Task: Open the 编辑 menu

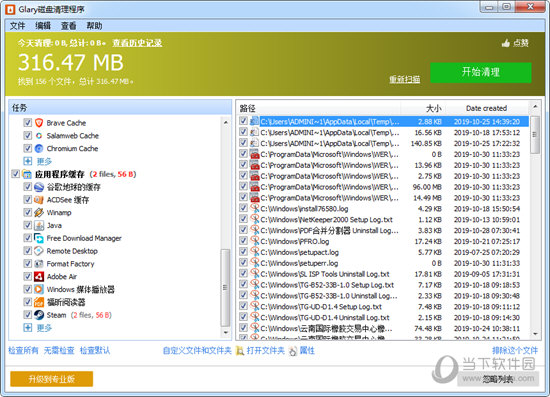Action: pyautogui.click(x=43, y=26)
